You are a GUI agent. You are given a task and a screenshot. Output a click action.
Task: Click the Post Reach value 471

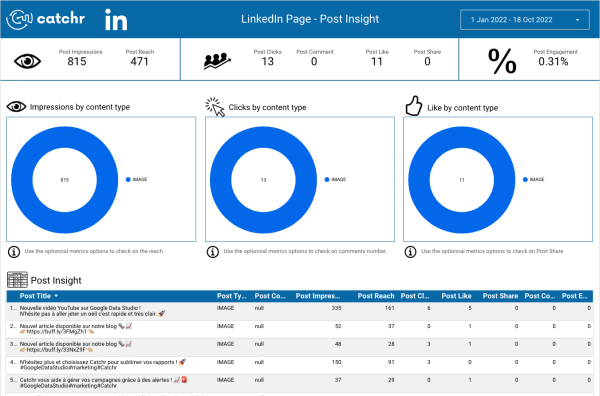[x=139, y=61]
